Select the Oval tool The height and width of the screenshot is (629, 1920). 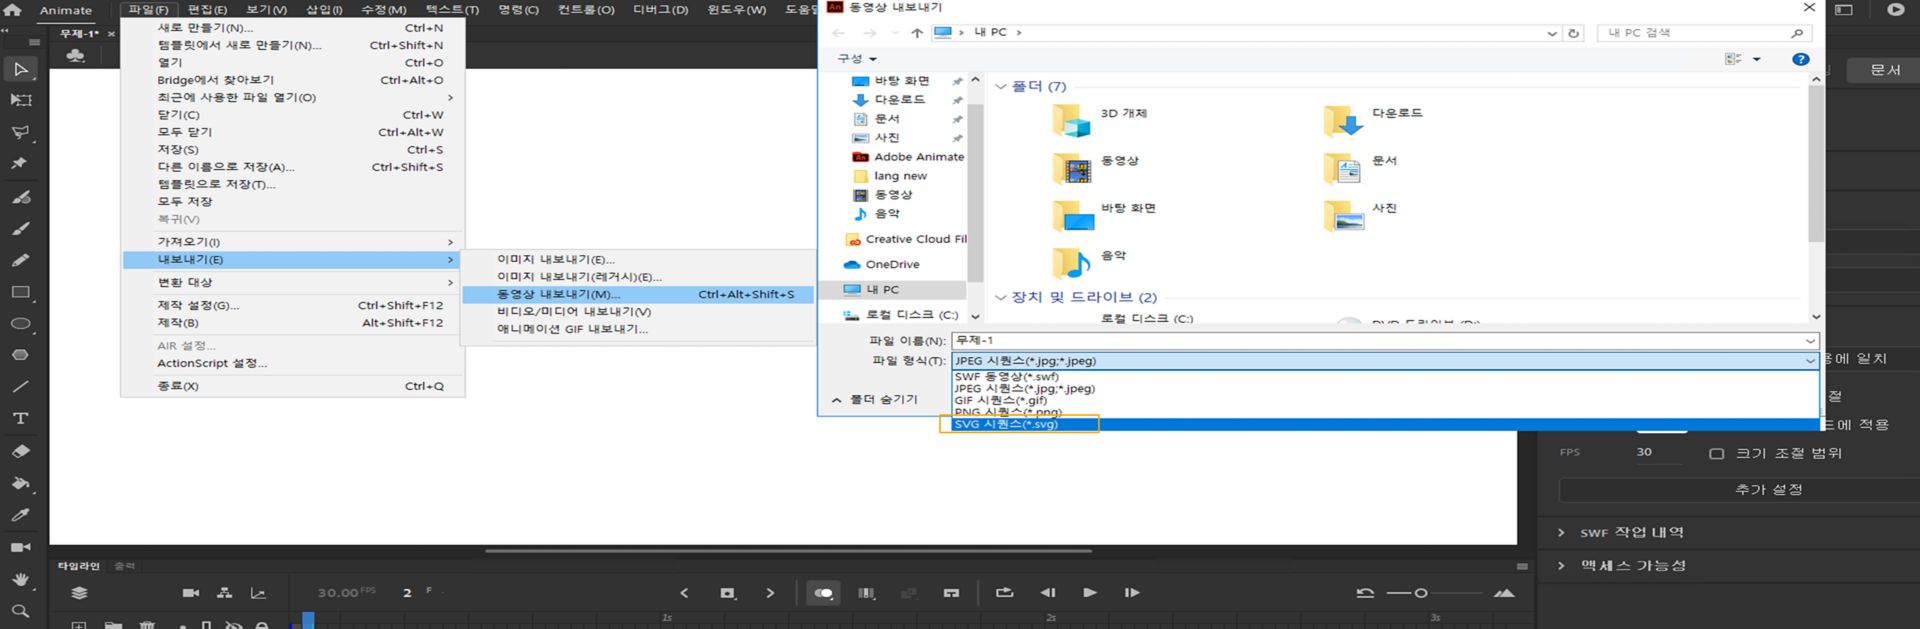pyautogui.click(x=20, y=324)
